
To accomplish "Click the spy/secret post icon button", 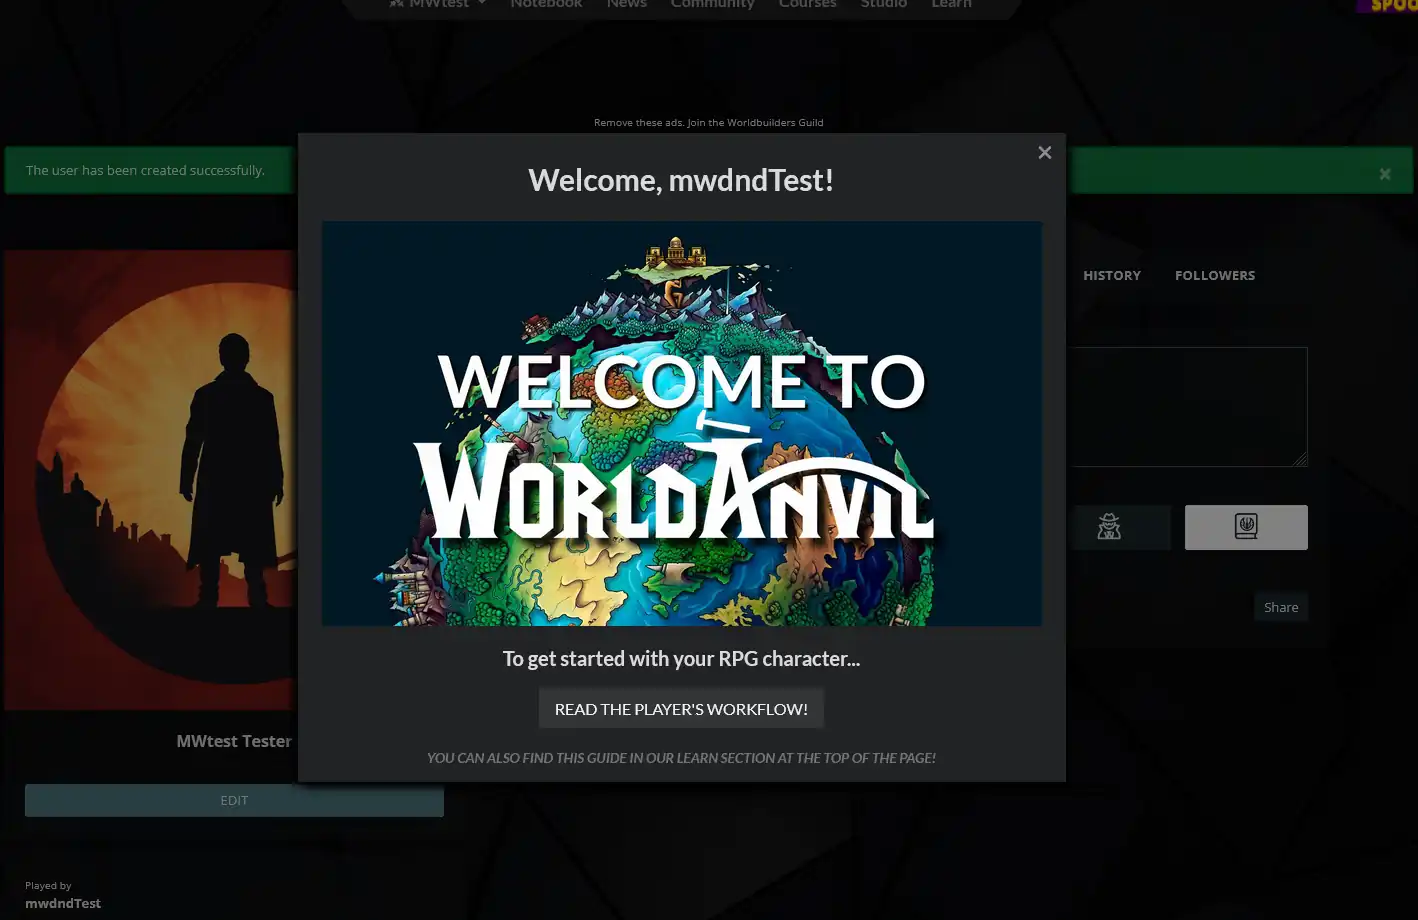I will click(x=1109, y=527).
